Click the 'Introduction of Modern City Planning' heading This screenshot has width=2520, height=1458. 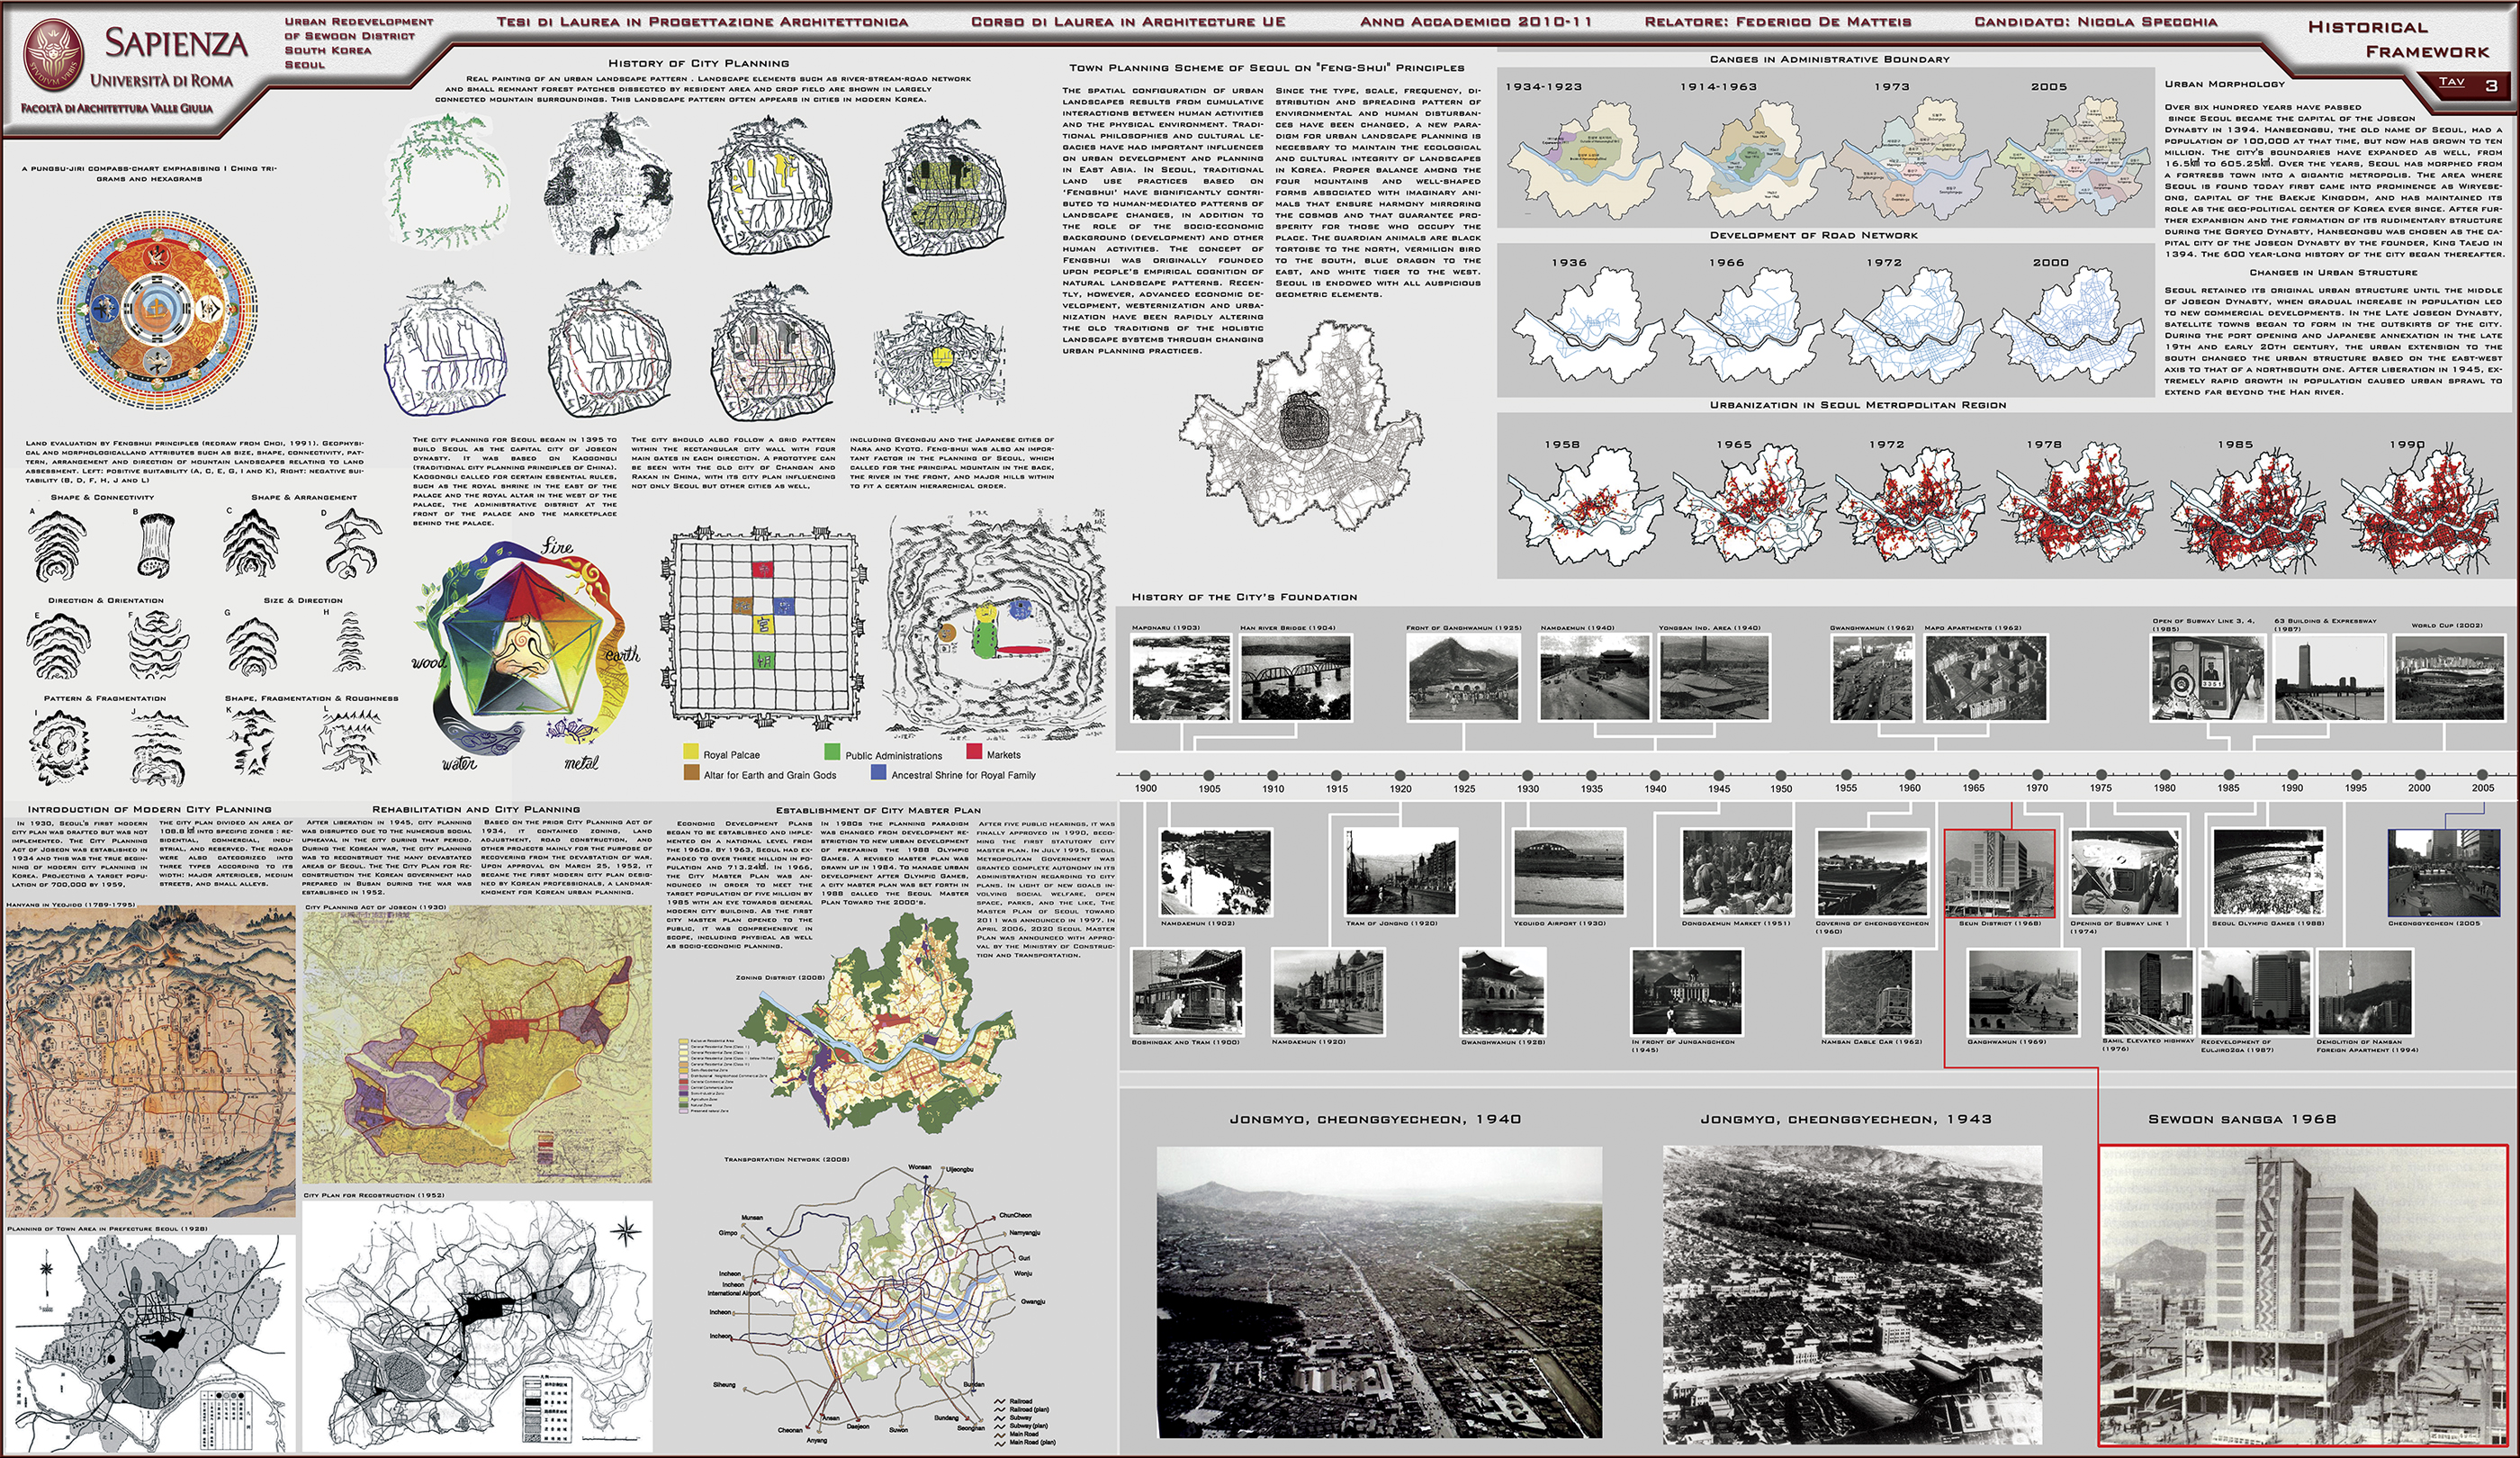[149, 809]
